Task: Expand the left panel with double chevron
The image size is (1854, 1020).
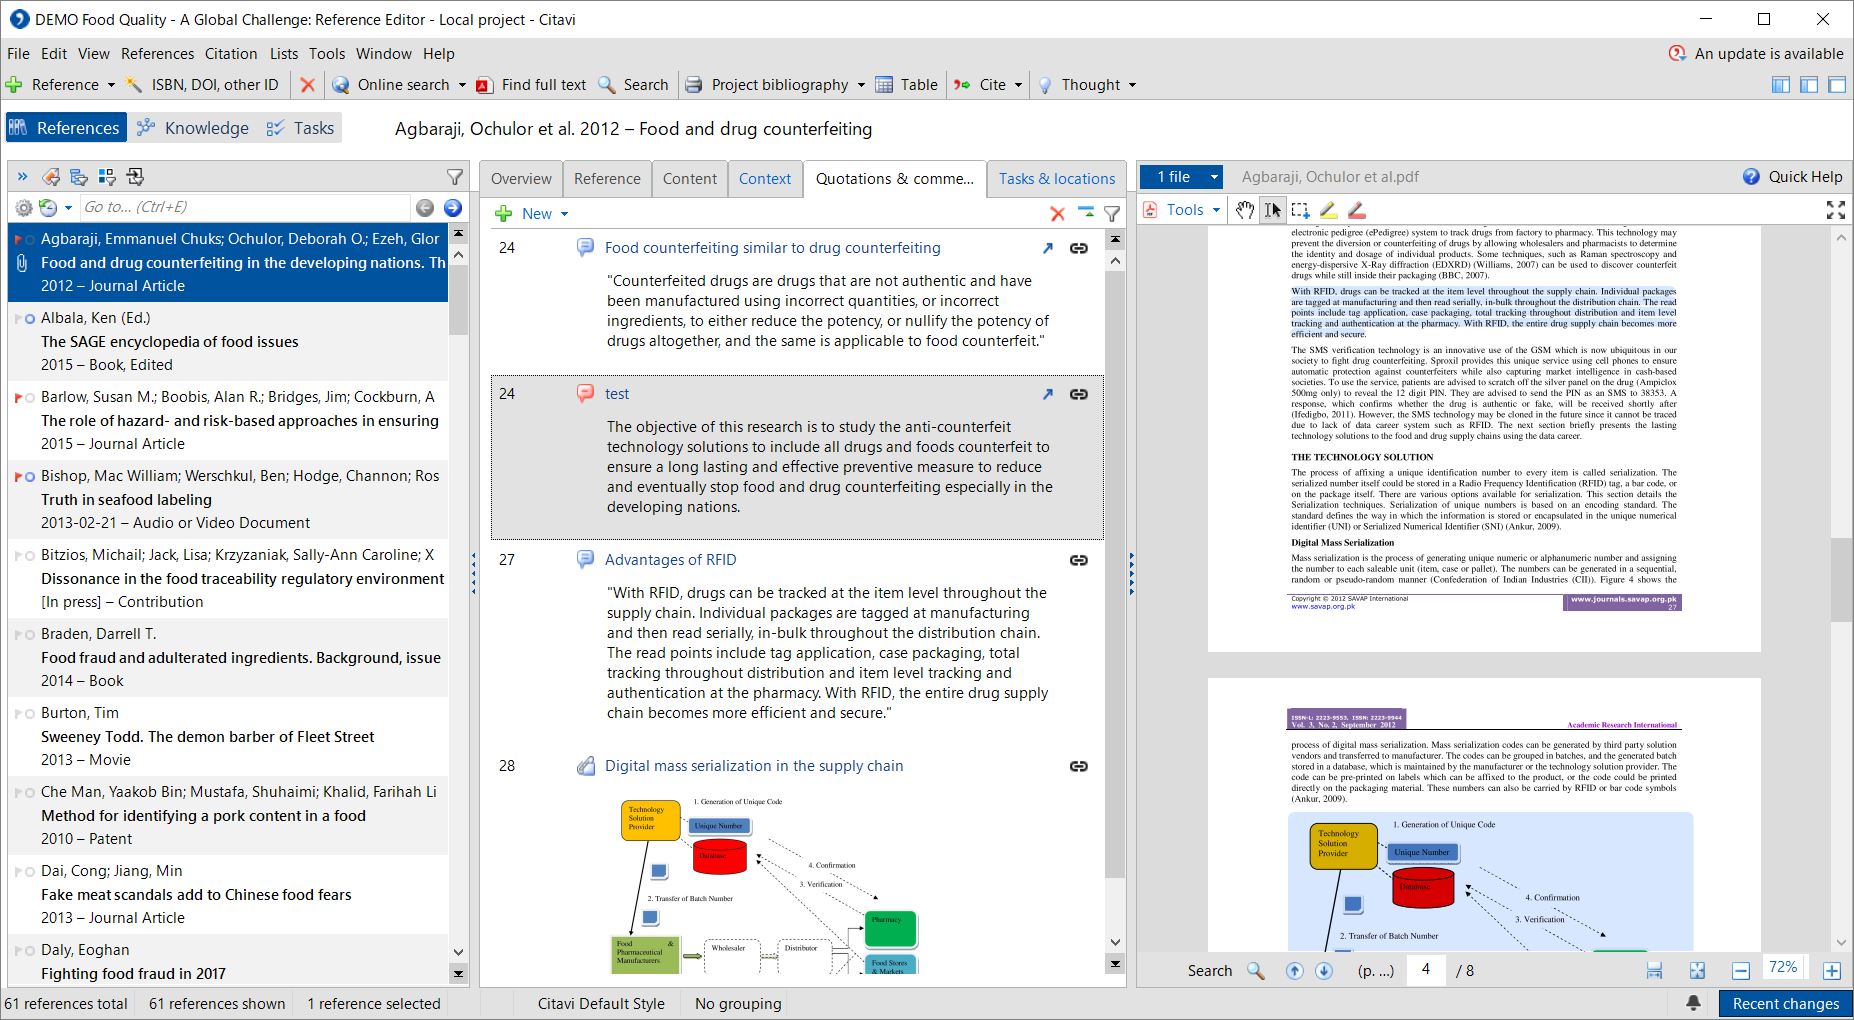Action: click(22, 177)
